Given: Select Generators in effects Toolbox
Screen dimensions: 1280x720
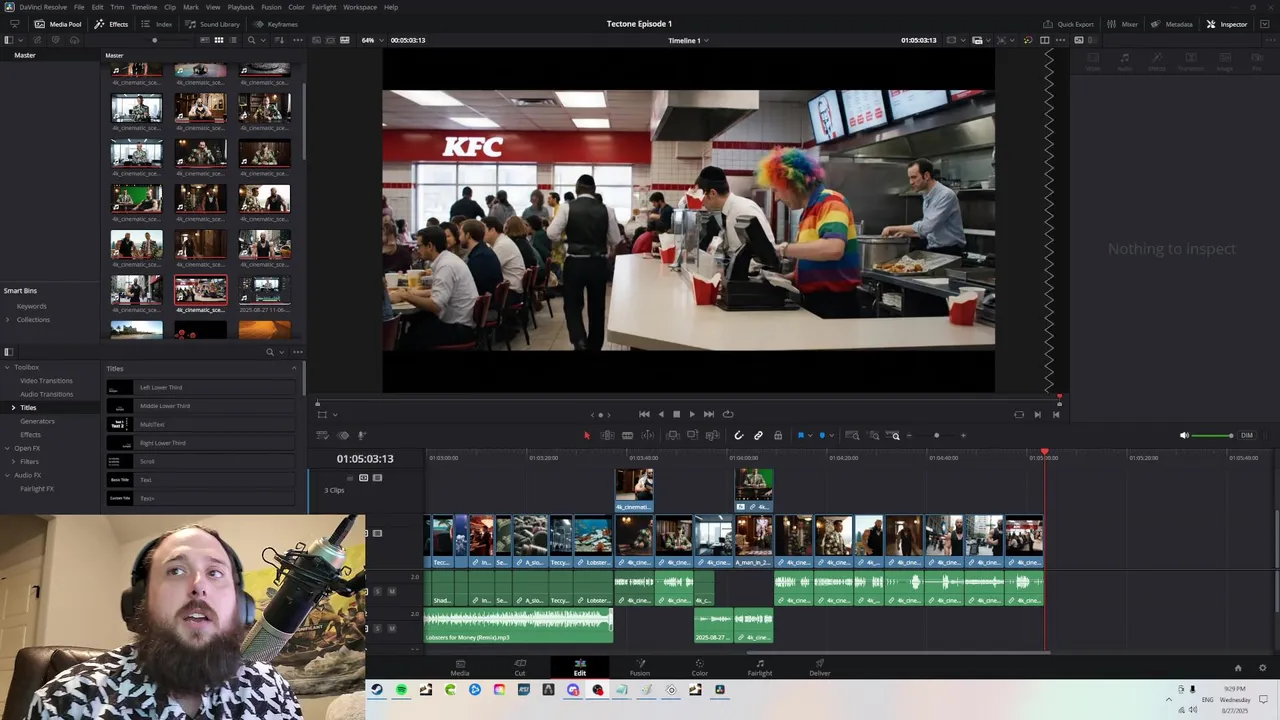Looking at the screenshot, I should (37, 421).
